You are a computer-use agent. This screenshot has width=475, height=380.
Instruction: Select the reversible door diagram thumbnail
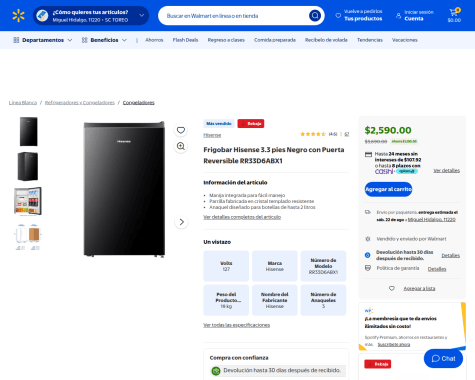(x=28, y=237)
